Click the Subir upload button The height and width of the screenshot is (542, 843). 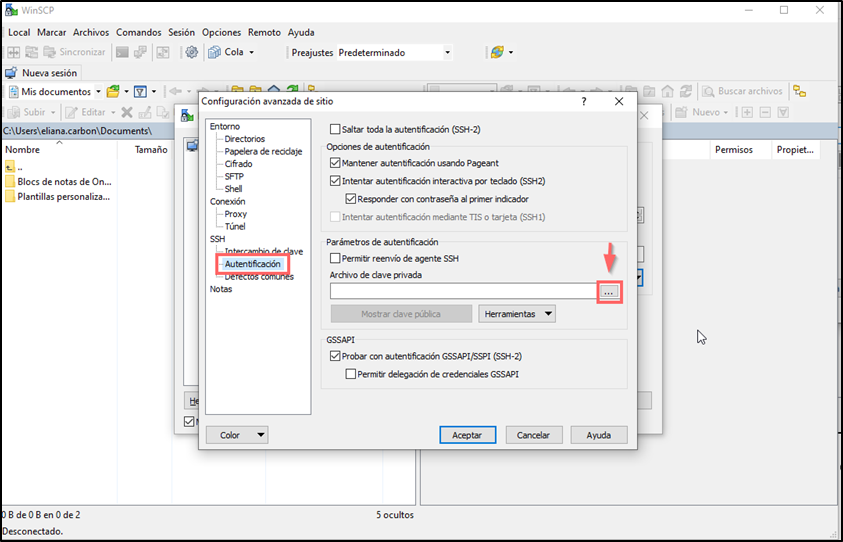(33, 112)
